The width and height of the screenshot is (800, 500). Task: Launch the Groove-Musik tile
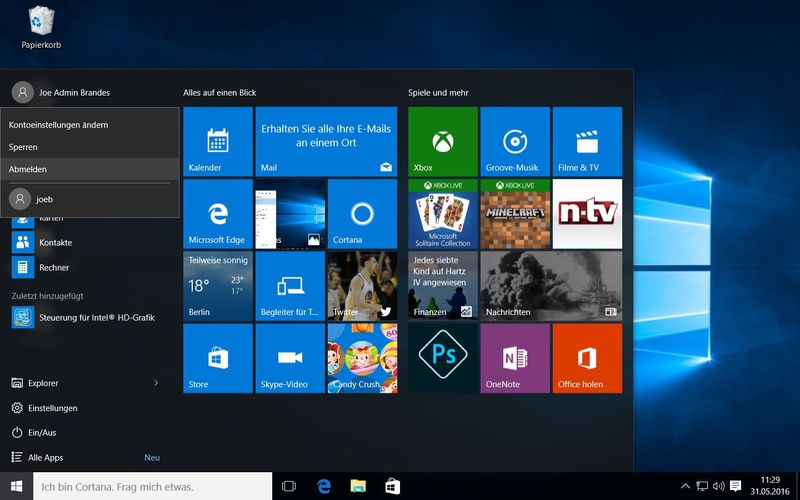coord(515,142)
